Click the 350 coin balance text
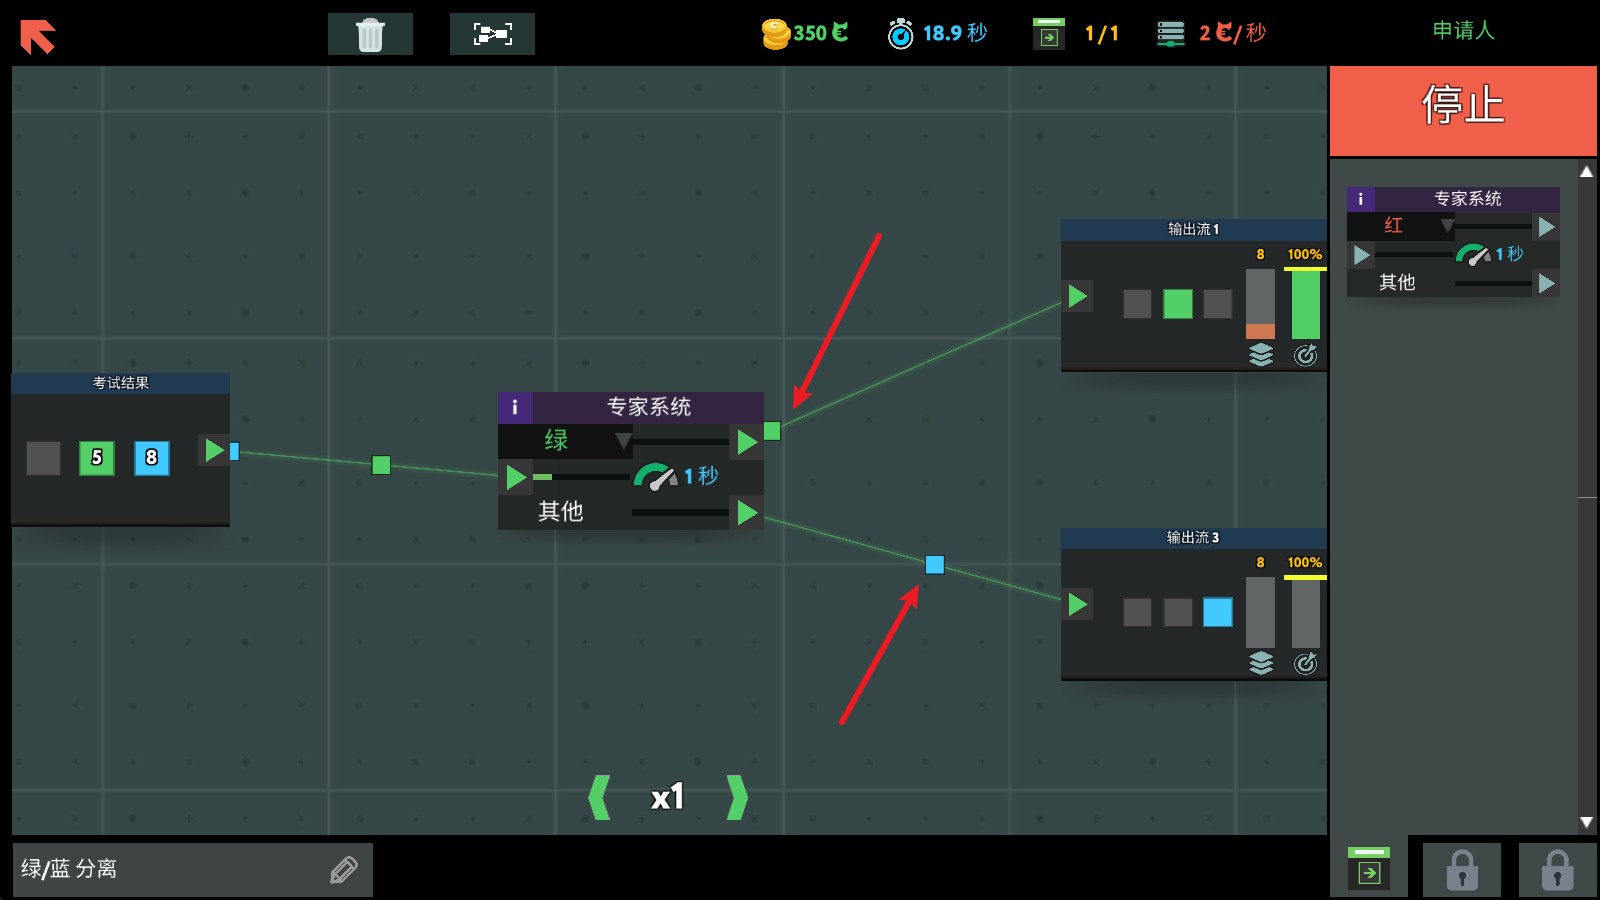 click(x=821, y=33)
